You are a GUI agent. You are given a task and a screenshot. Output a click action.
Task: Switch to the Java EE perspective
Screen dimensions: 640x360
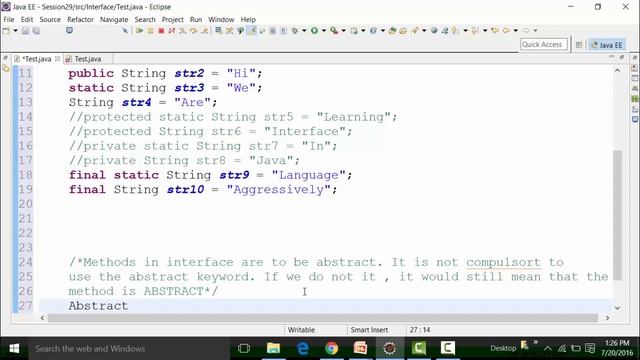coord(607,45)
